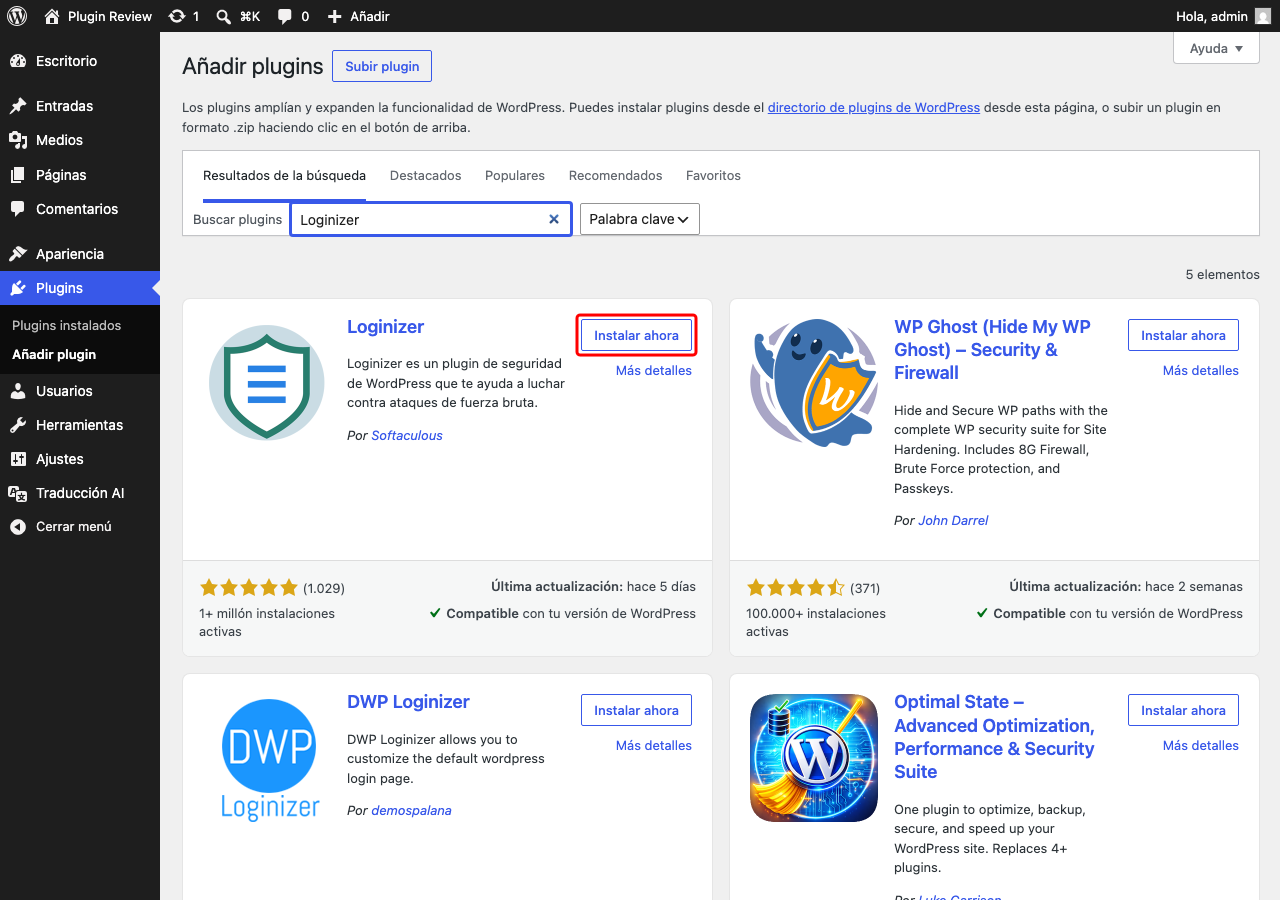
Task: Open the comments bubble icon in admin bar
Action: [285, 16]
